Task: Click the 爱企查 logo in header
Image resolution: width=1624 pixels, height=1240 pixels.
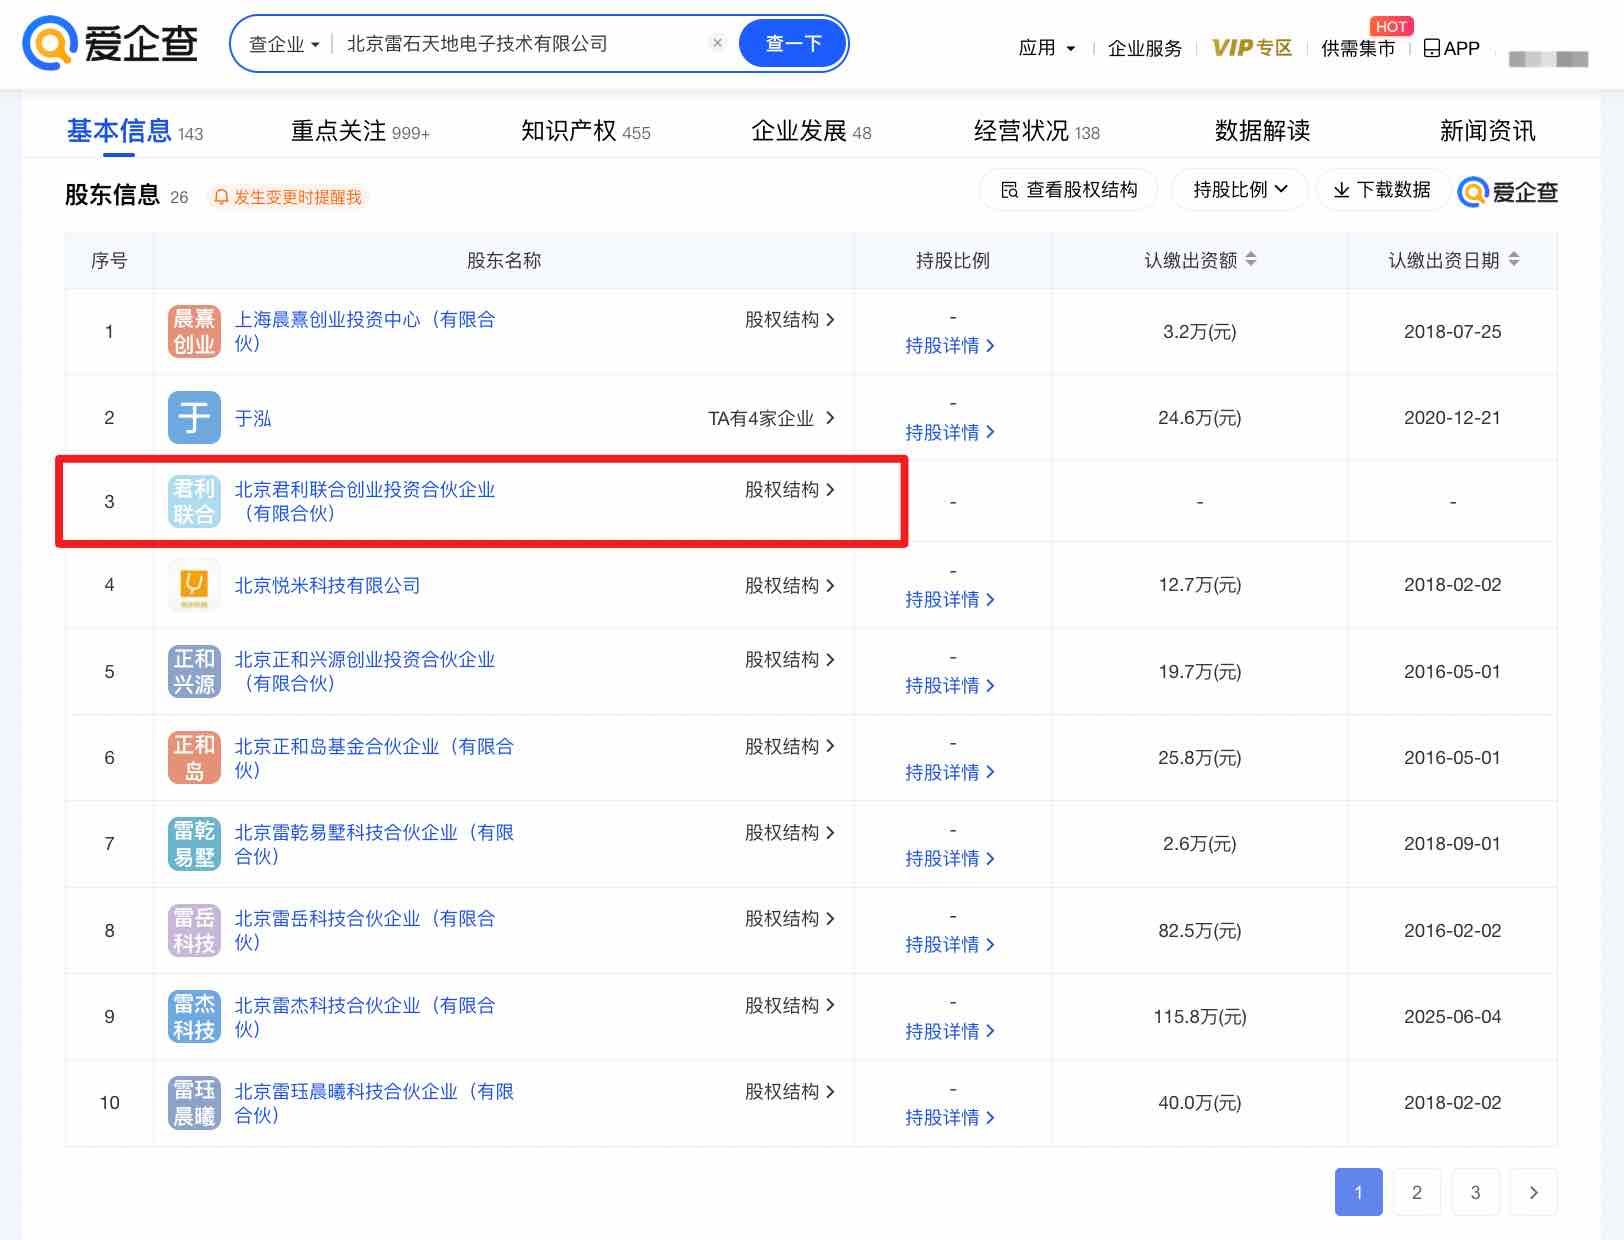Action: [x=110, y=44]
